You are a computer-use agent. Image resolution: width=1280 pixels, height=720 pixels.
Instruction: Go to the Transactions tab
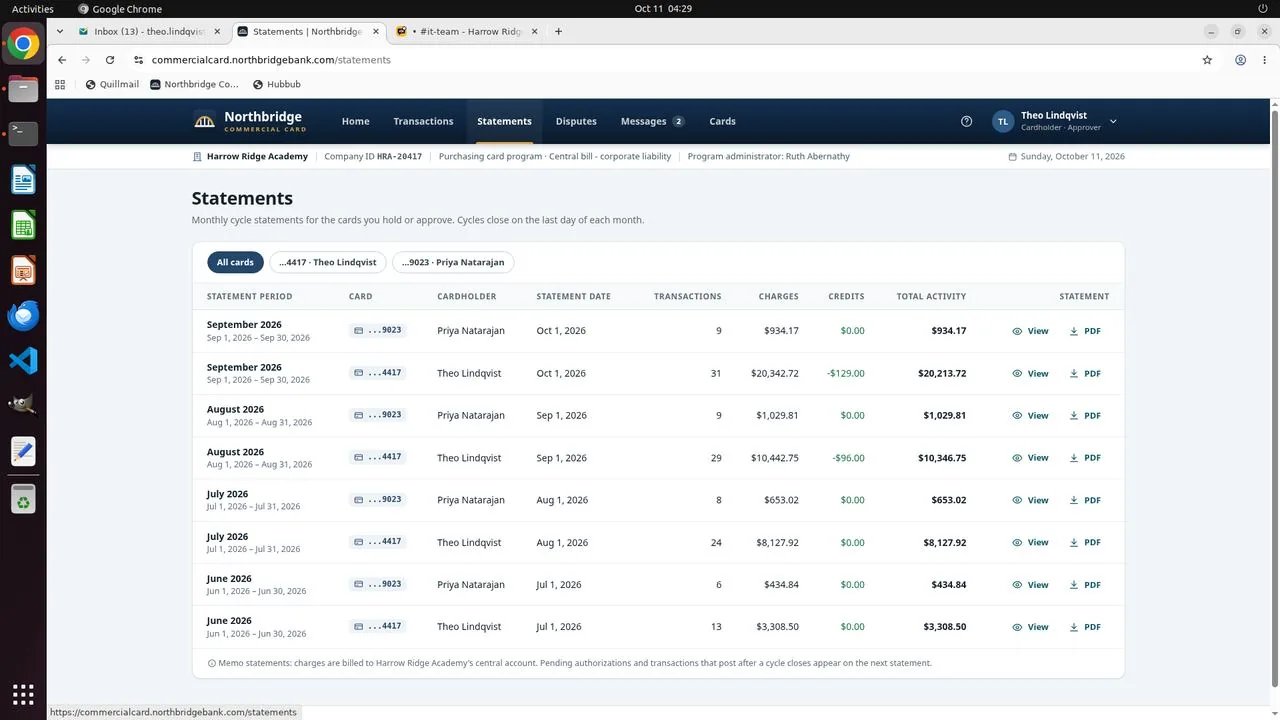423,121
